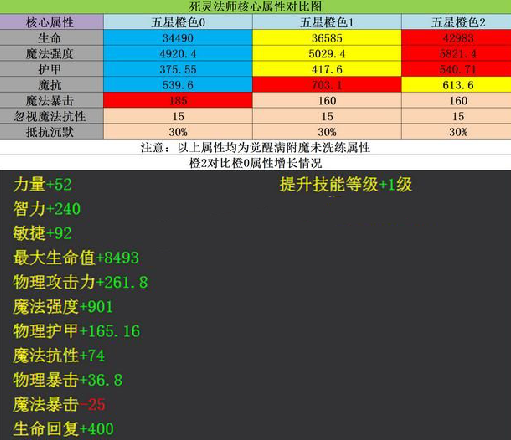The height and width of the screenshot is (440, 511).
Task: Select the '魔抗' row label
Action: [x=51, y=85]
